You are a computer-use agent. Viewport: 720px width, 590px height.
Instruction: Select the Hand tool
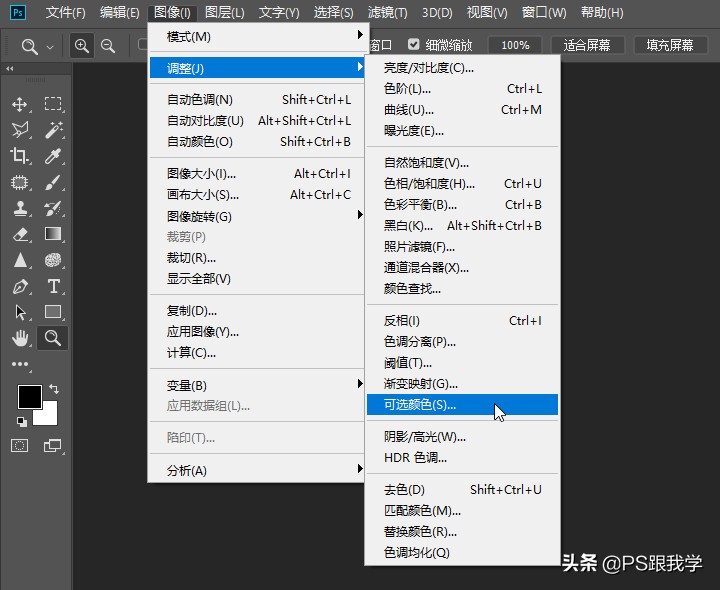[20, 338]
